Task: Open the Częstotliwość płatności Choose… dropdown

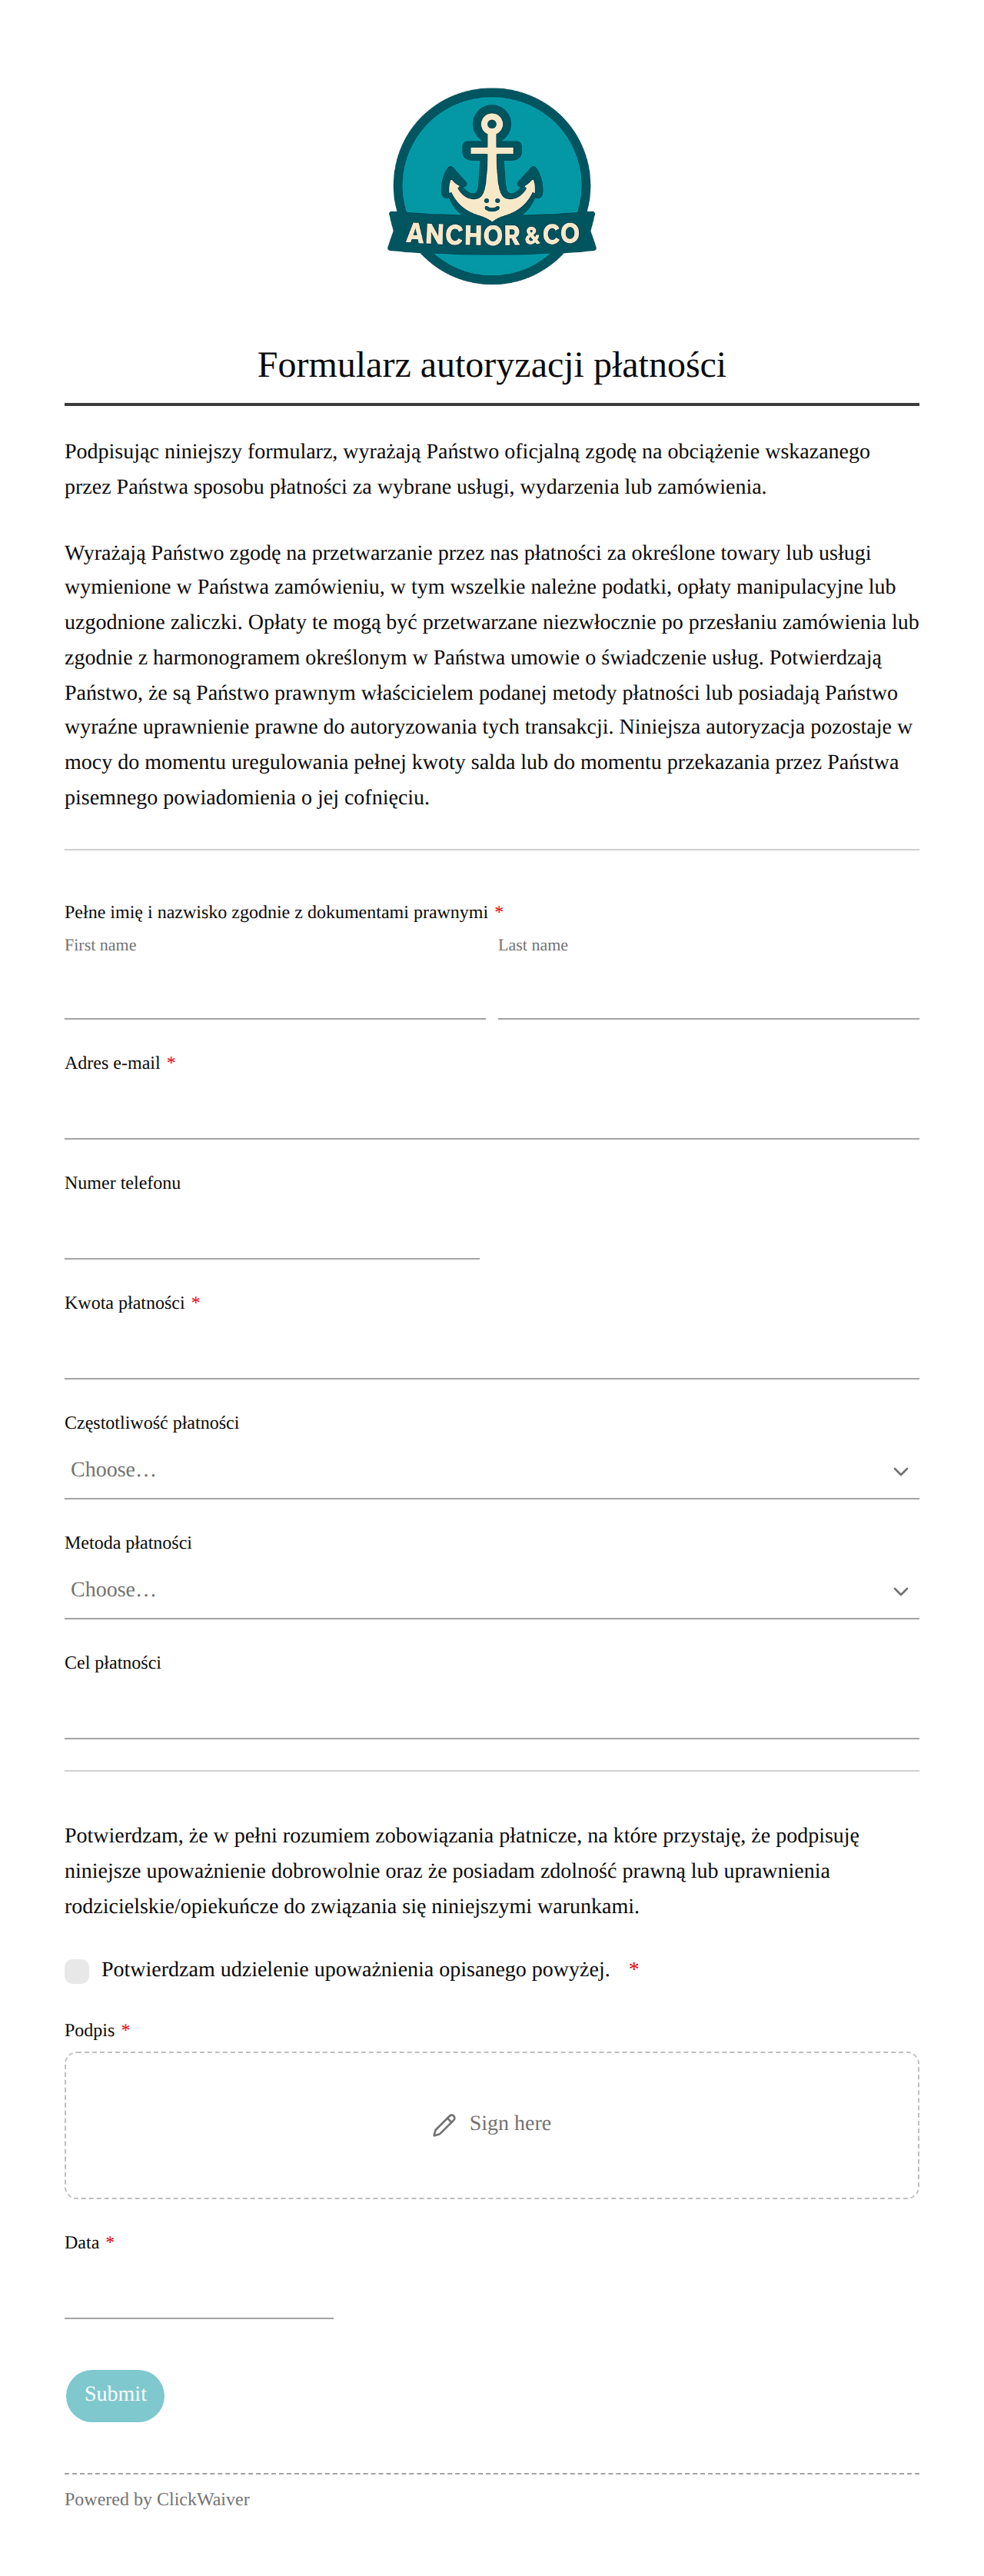Action: (x=491, y=1470)
